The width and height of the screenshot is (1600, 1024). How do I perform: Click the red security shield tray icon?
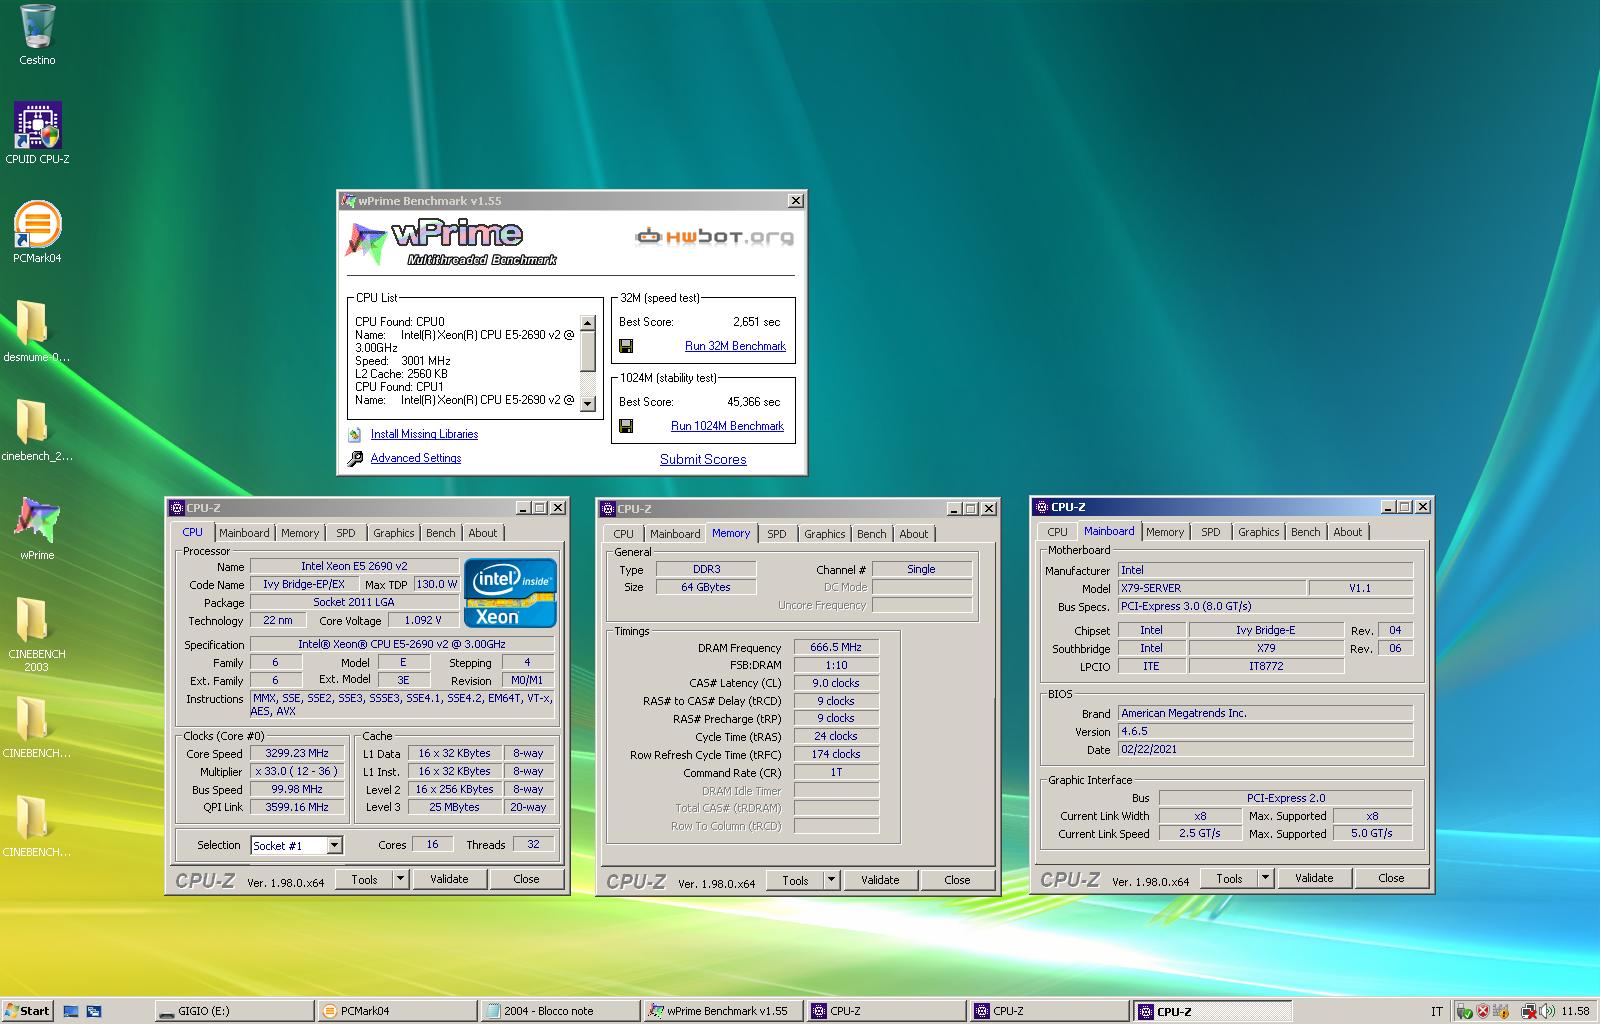(x=1482, y=1012)
